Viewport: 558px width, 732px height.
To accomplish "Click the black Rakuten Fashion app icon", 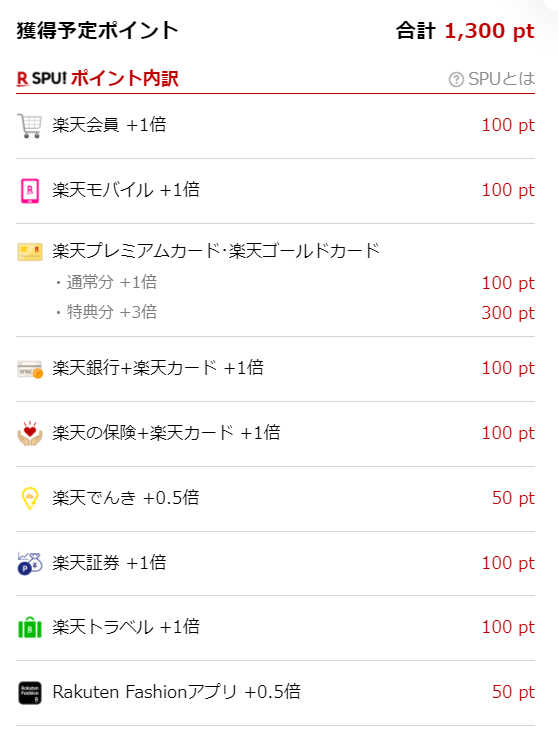I will tap(30, 693).
